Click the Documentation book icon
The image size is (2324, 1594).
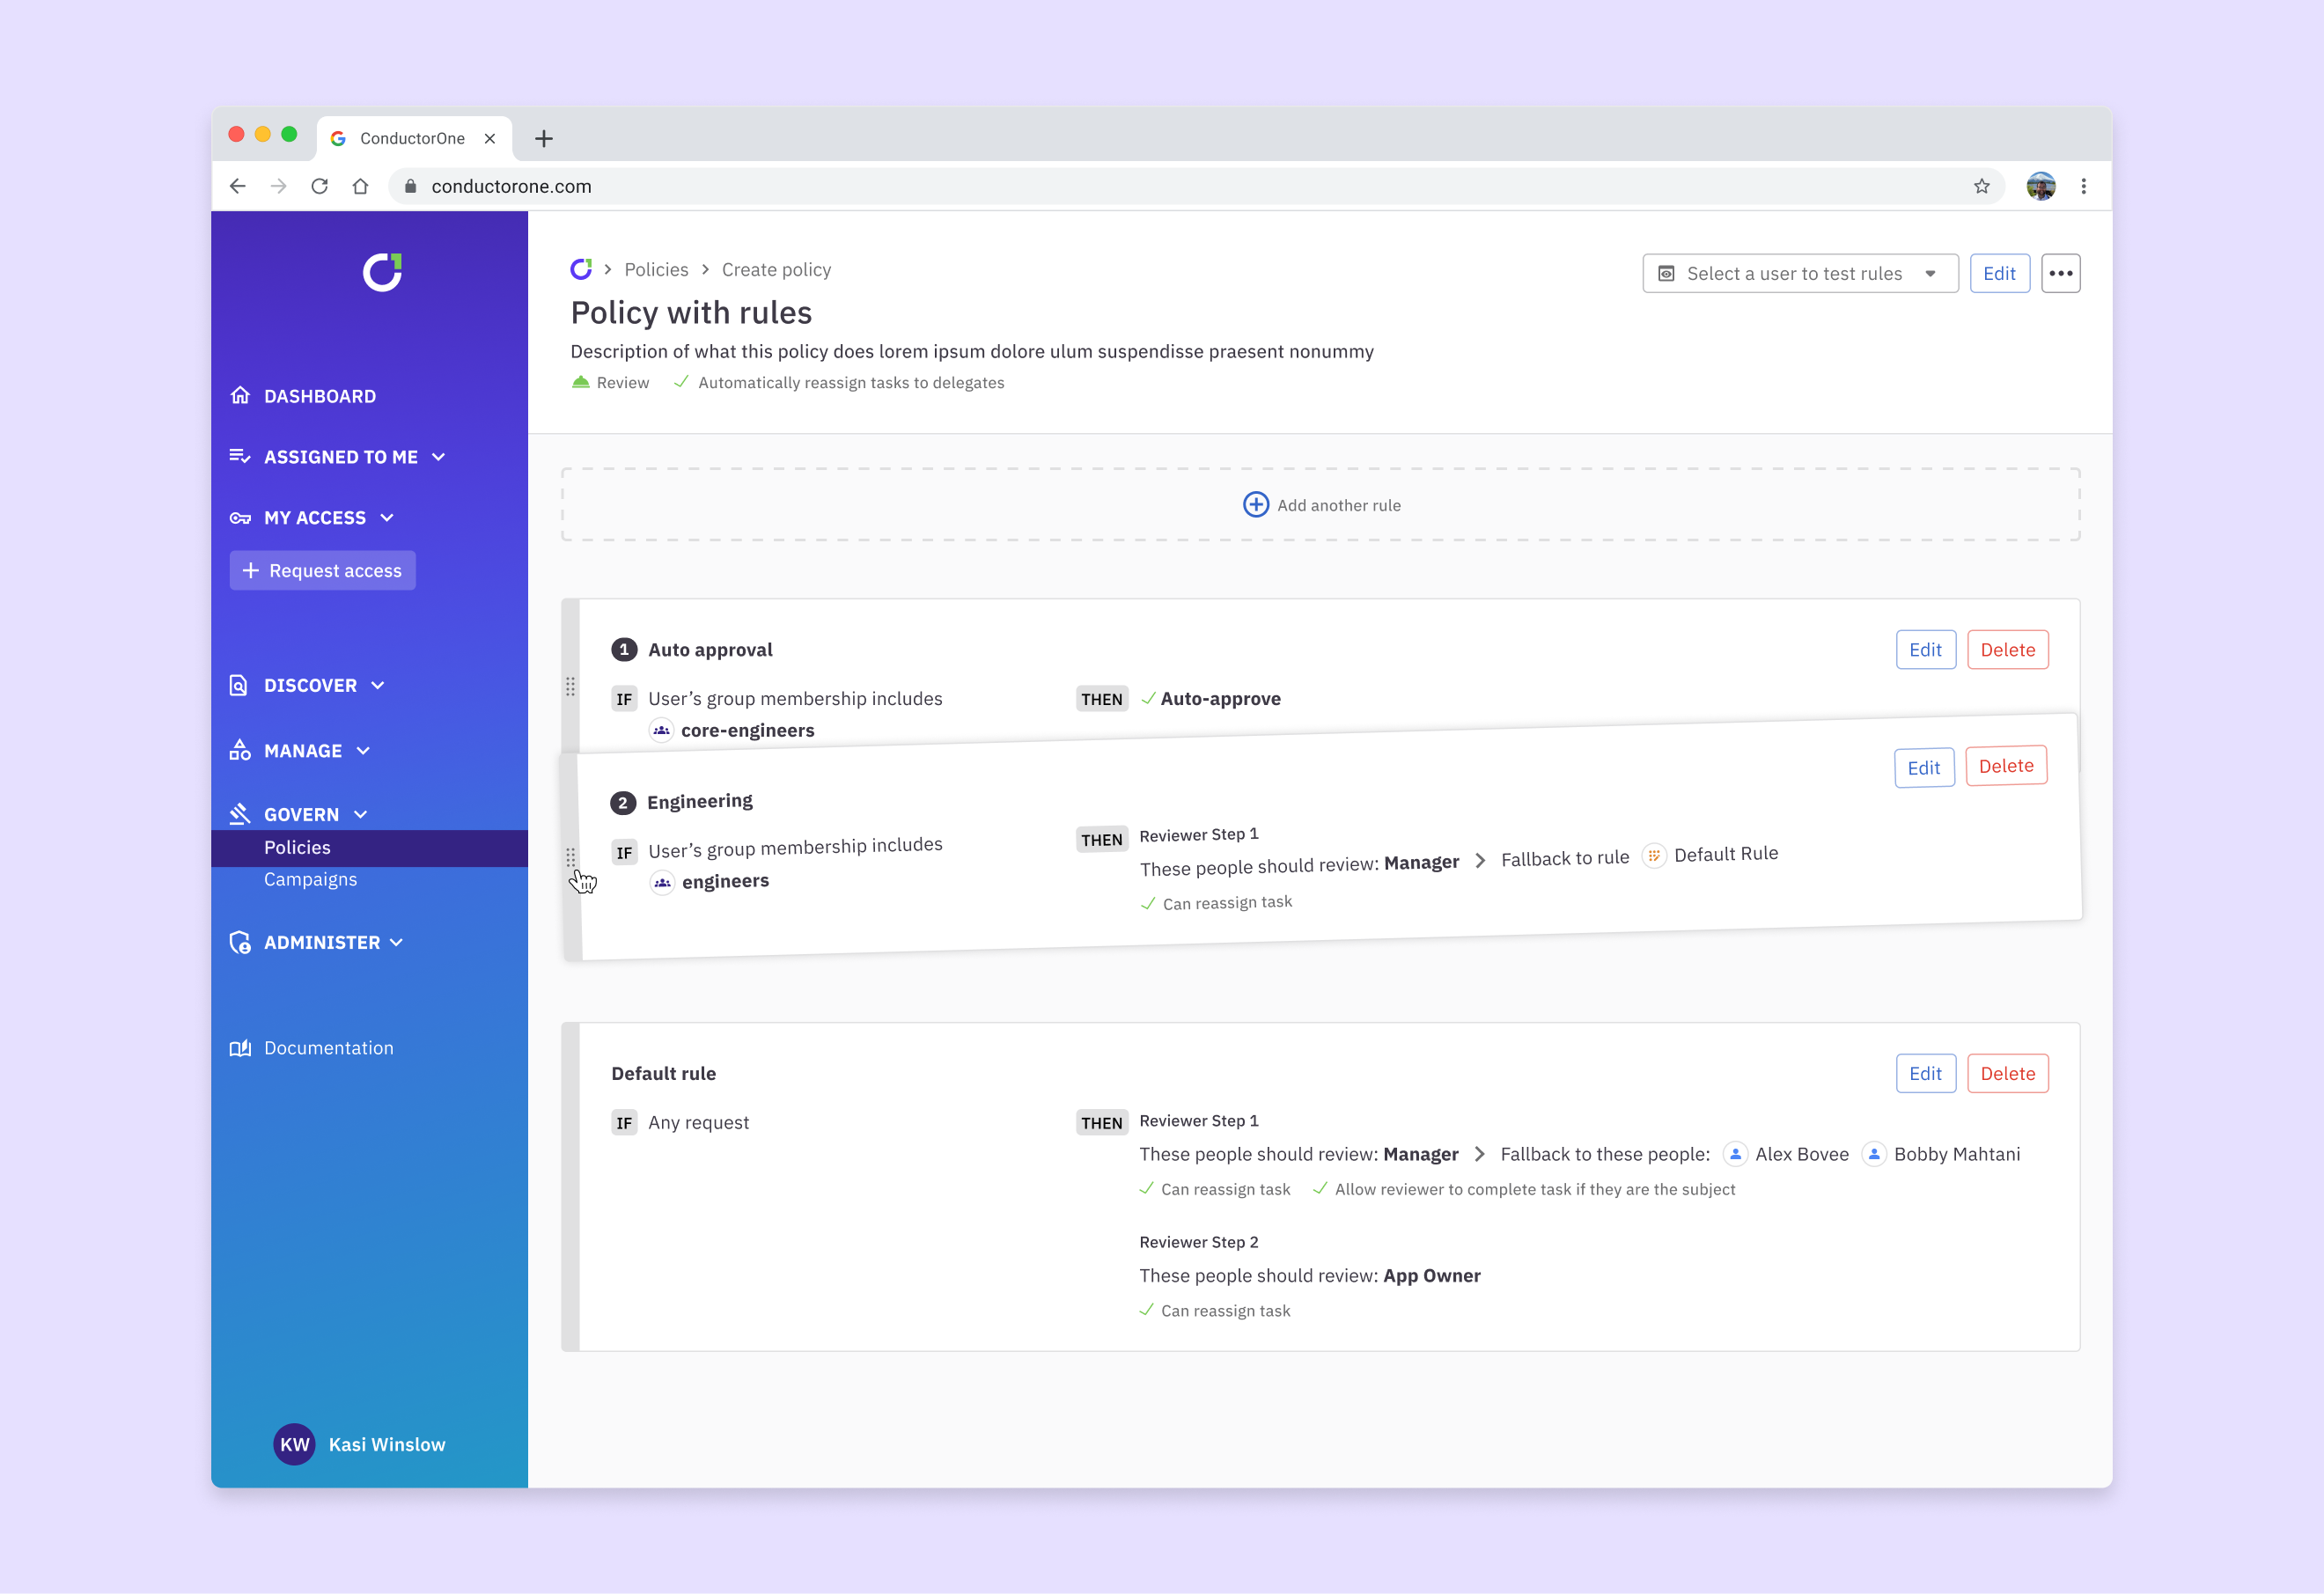[240, 1048]
